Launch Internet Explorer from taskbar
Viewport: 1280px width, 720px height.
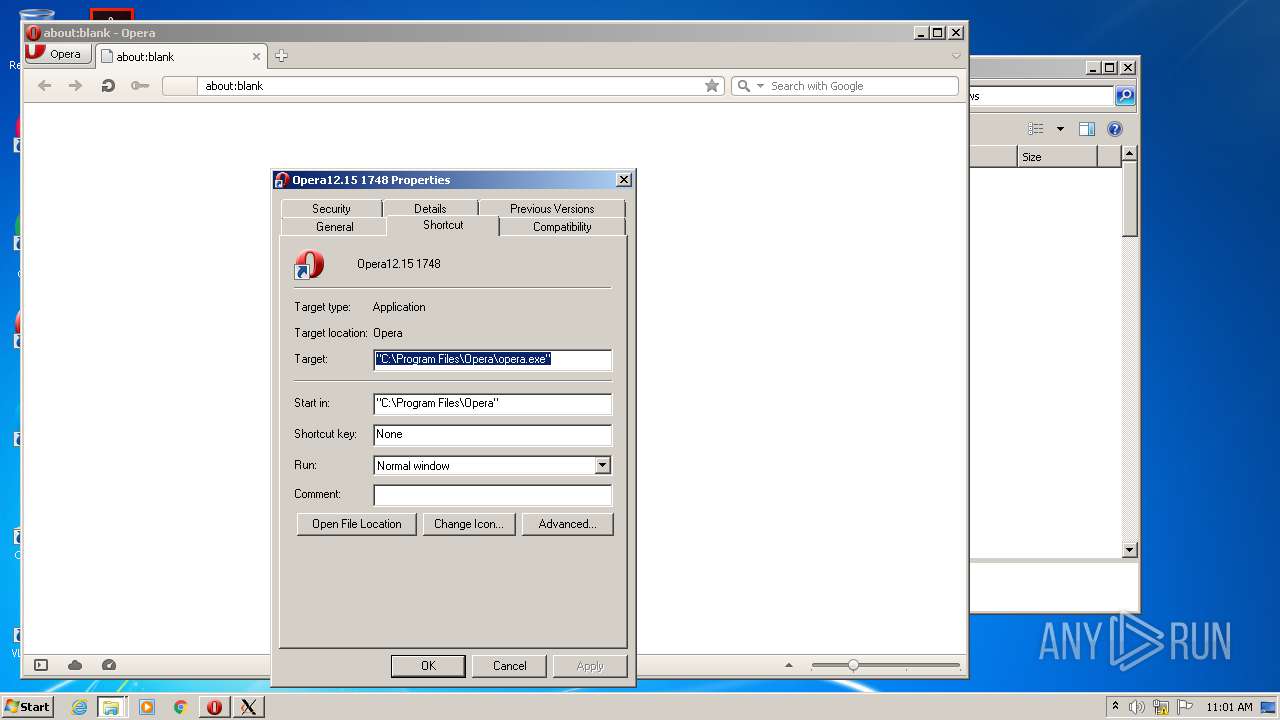(x=79, y=707)
